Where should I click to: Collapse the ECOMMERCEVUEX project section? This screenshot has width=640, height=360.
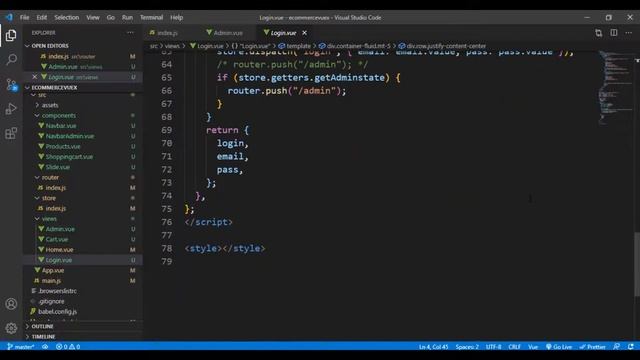53,87
